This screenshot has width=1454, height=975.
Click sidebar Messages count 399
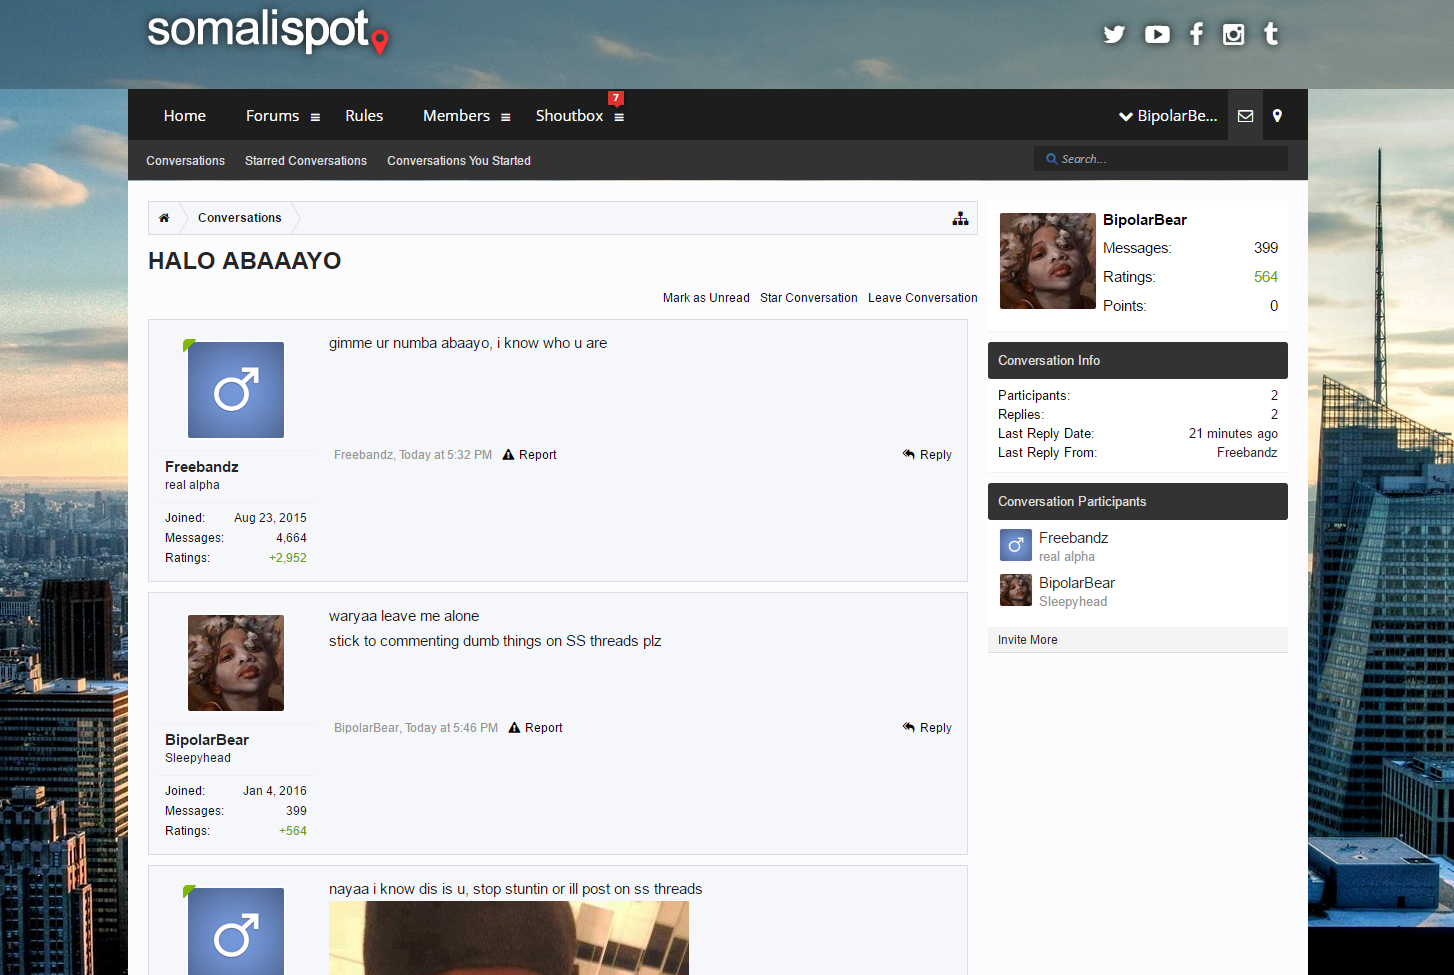click(x=1266, y=248)
